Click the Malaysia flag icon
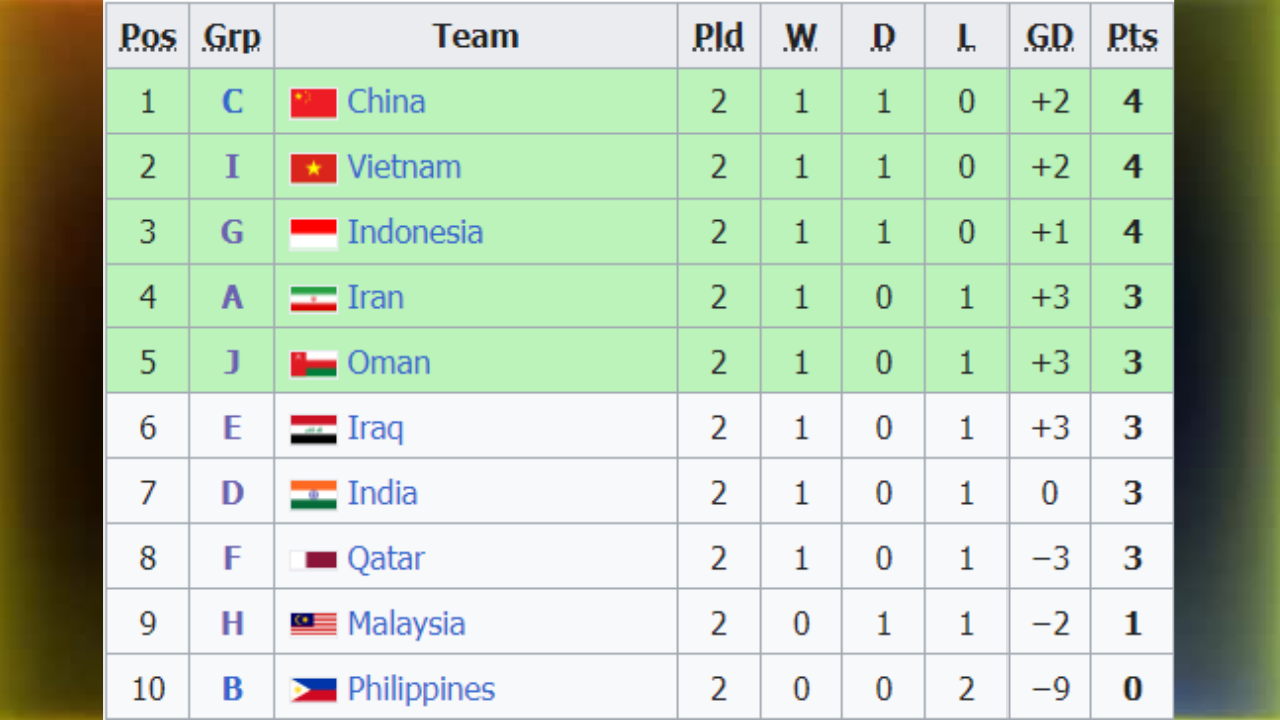Screen dimensions: 1280x720 (313, 624)
